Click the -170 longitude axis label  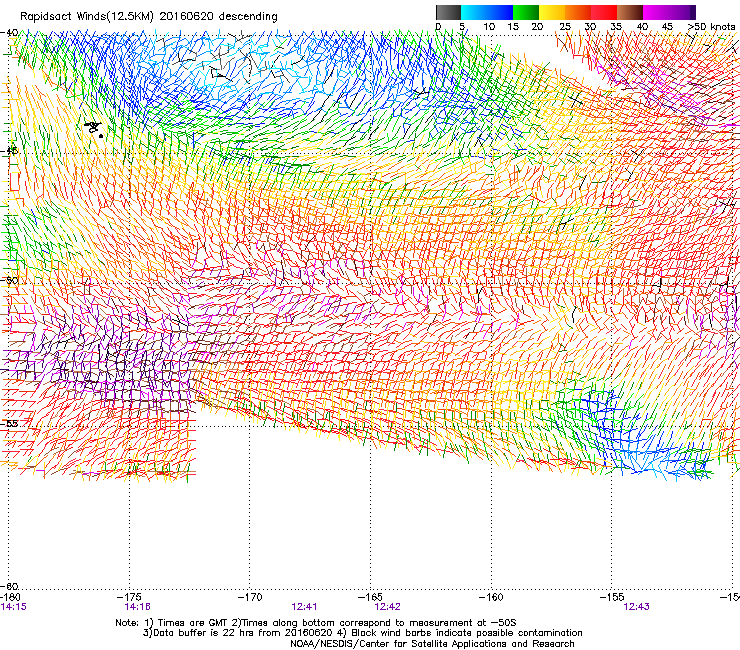coord(250,598)
